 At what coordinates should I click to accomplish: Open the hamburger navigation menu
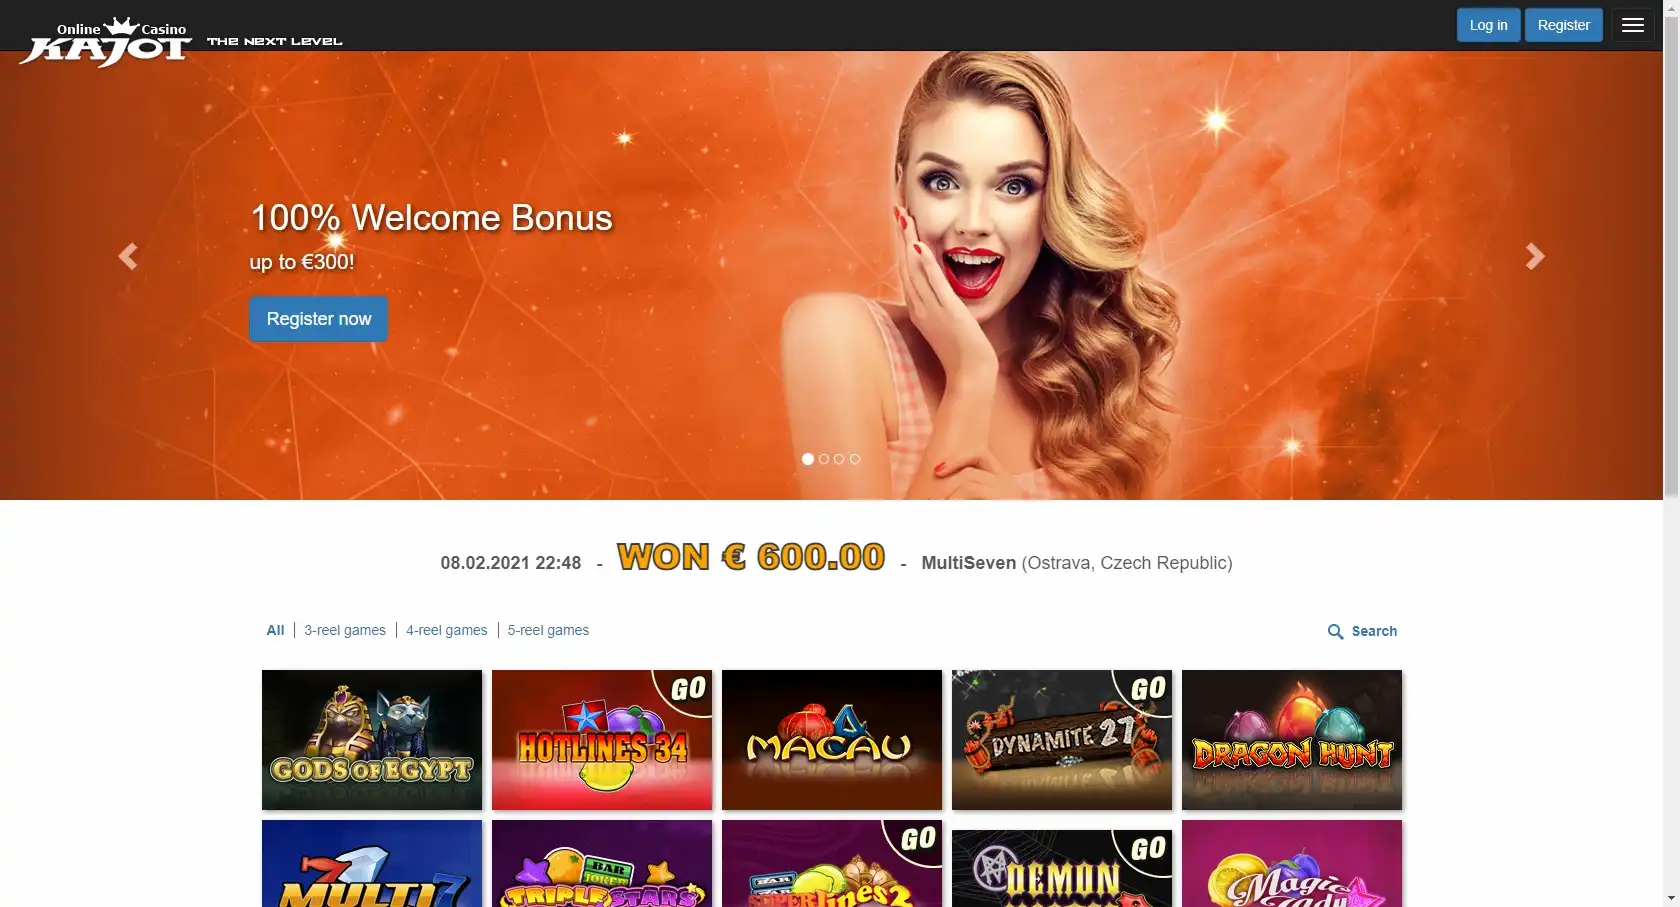tap(1633, 25)
